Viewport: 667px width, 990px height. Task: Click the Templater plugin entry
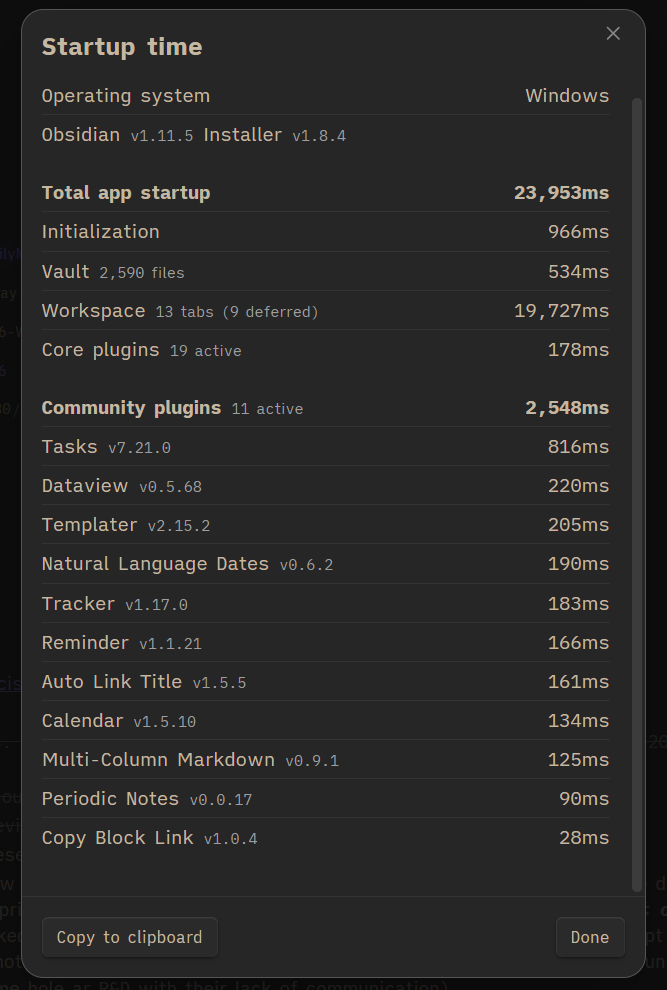coord(325,525)
